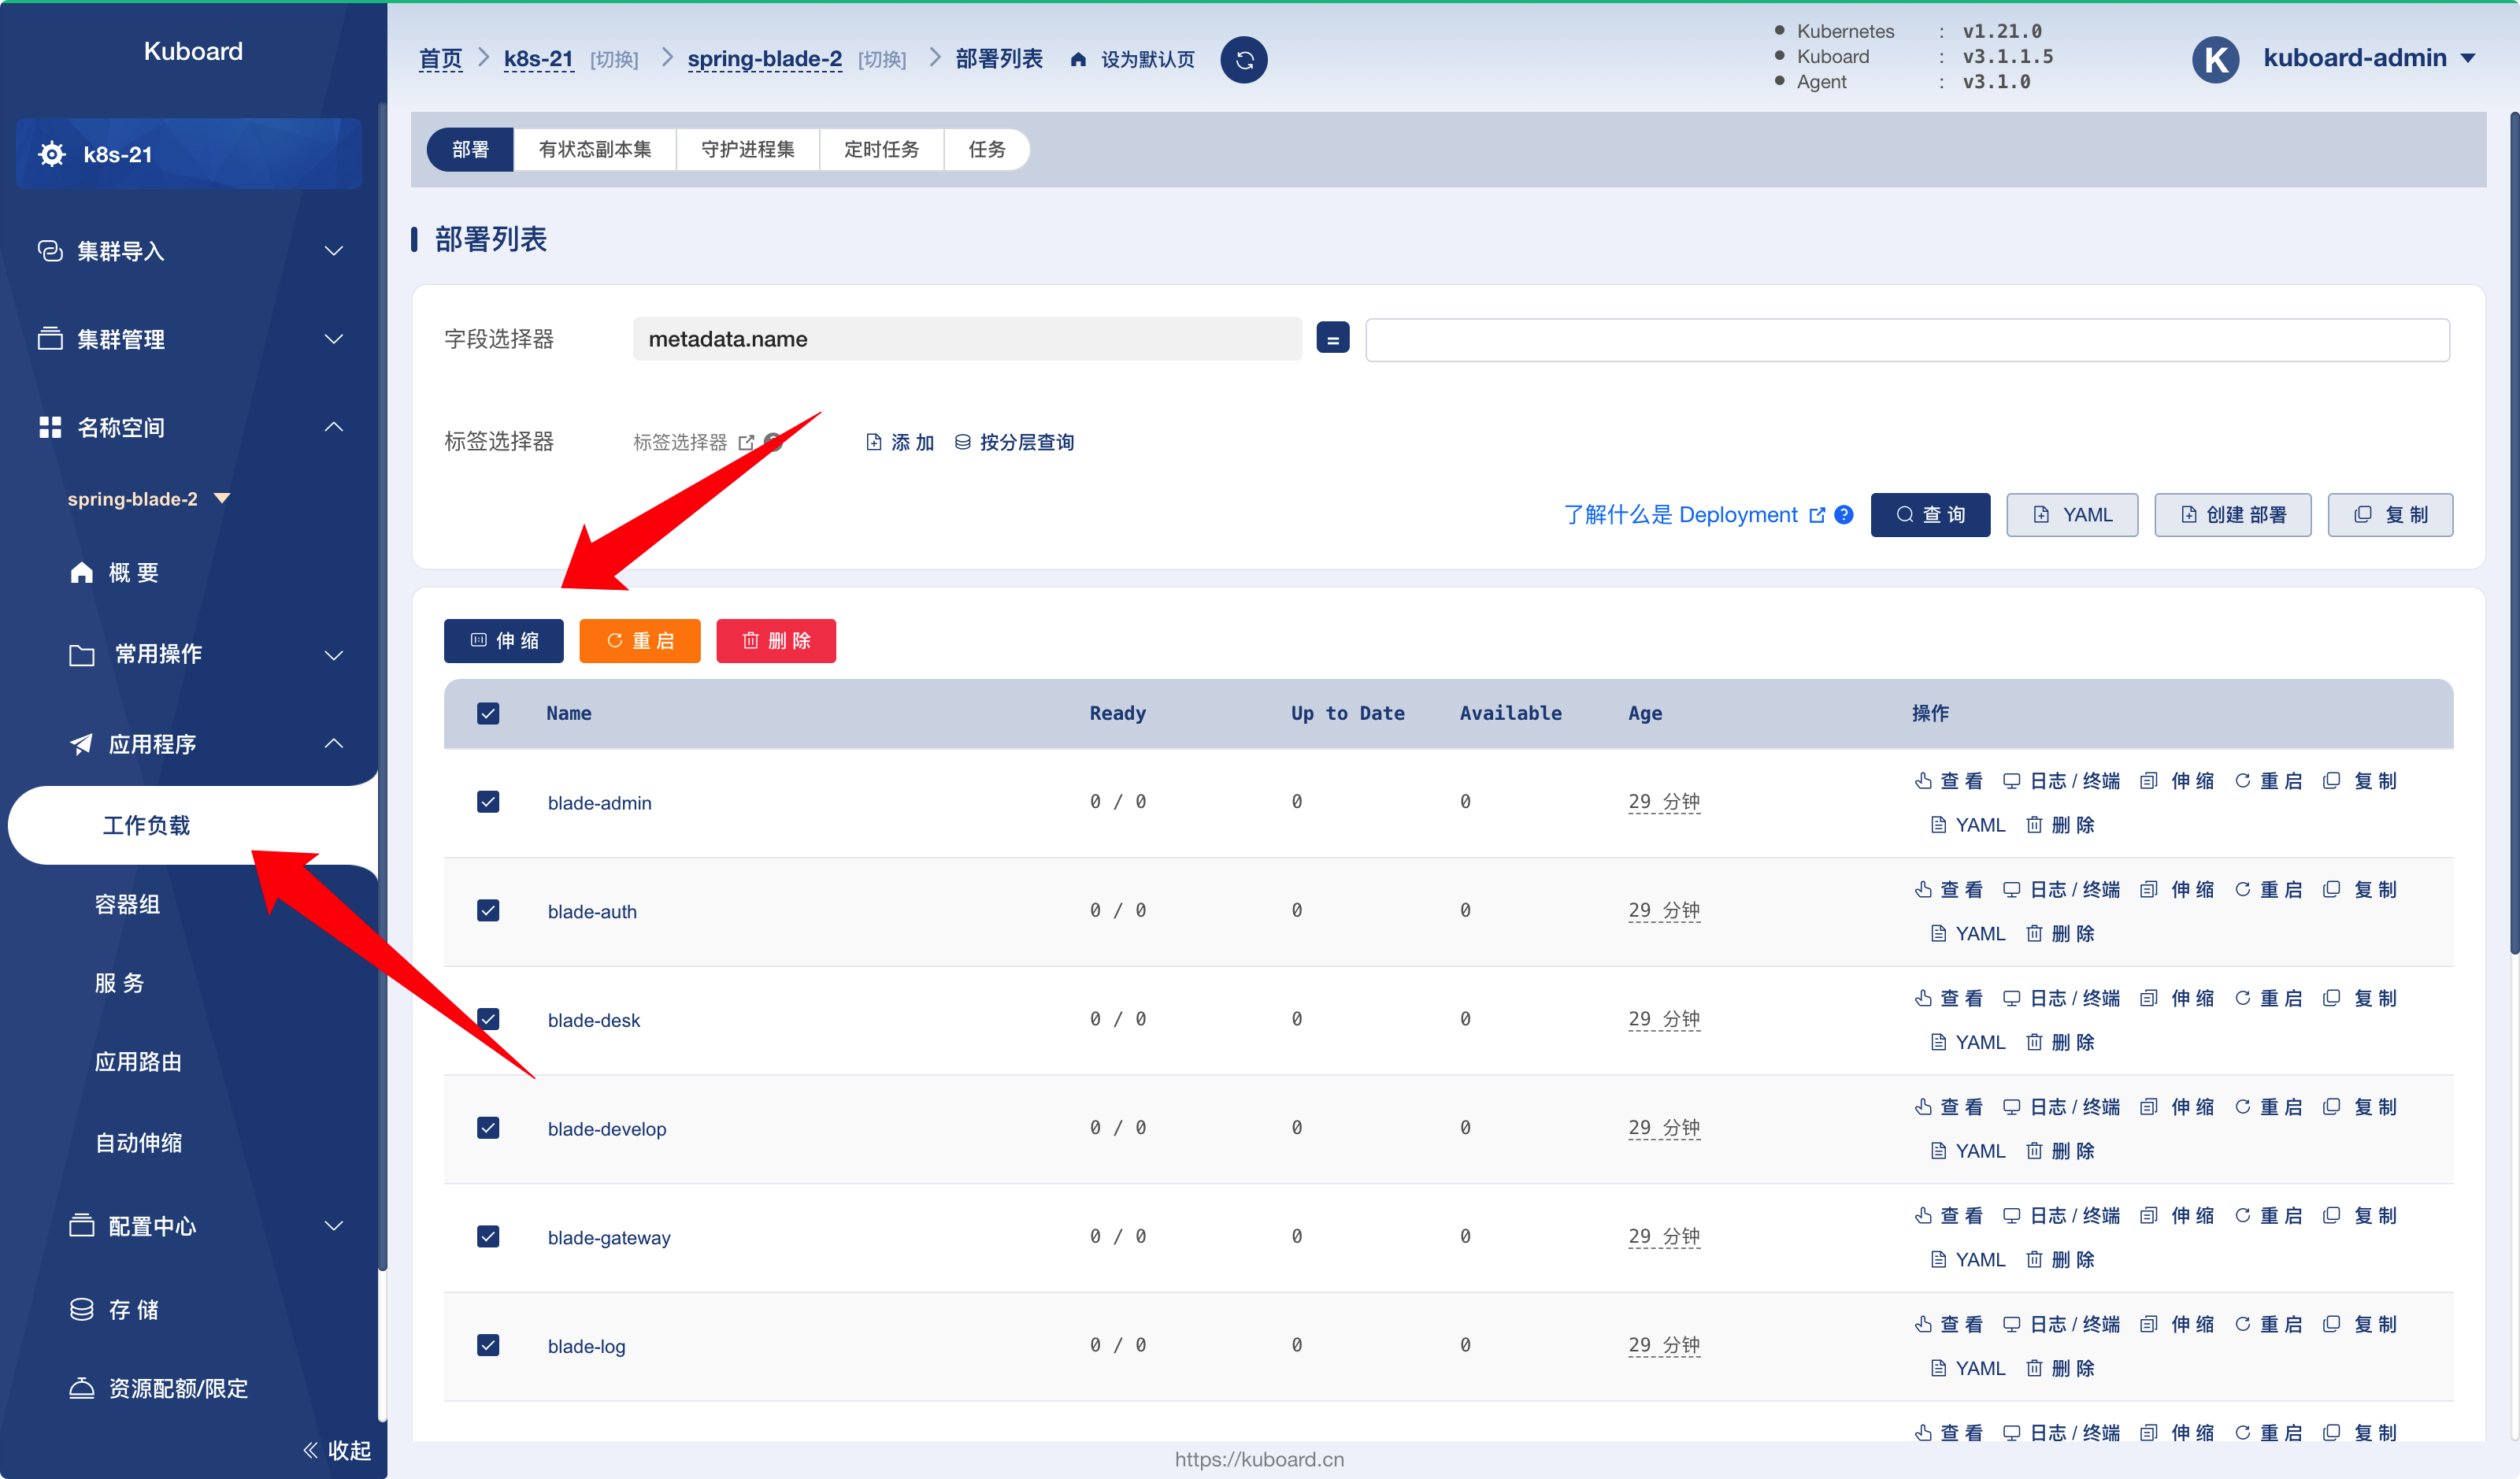The height and width of the screenshot is (1479, 2520).
Task: Click the circular refresh icon in breadcrumb bar
Action: 1244,60
